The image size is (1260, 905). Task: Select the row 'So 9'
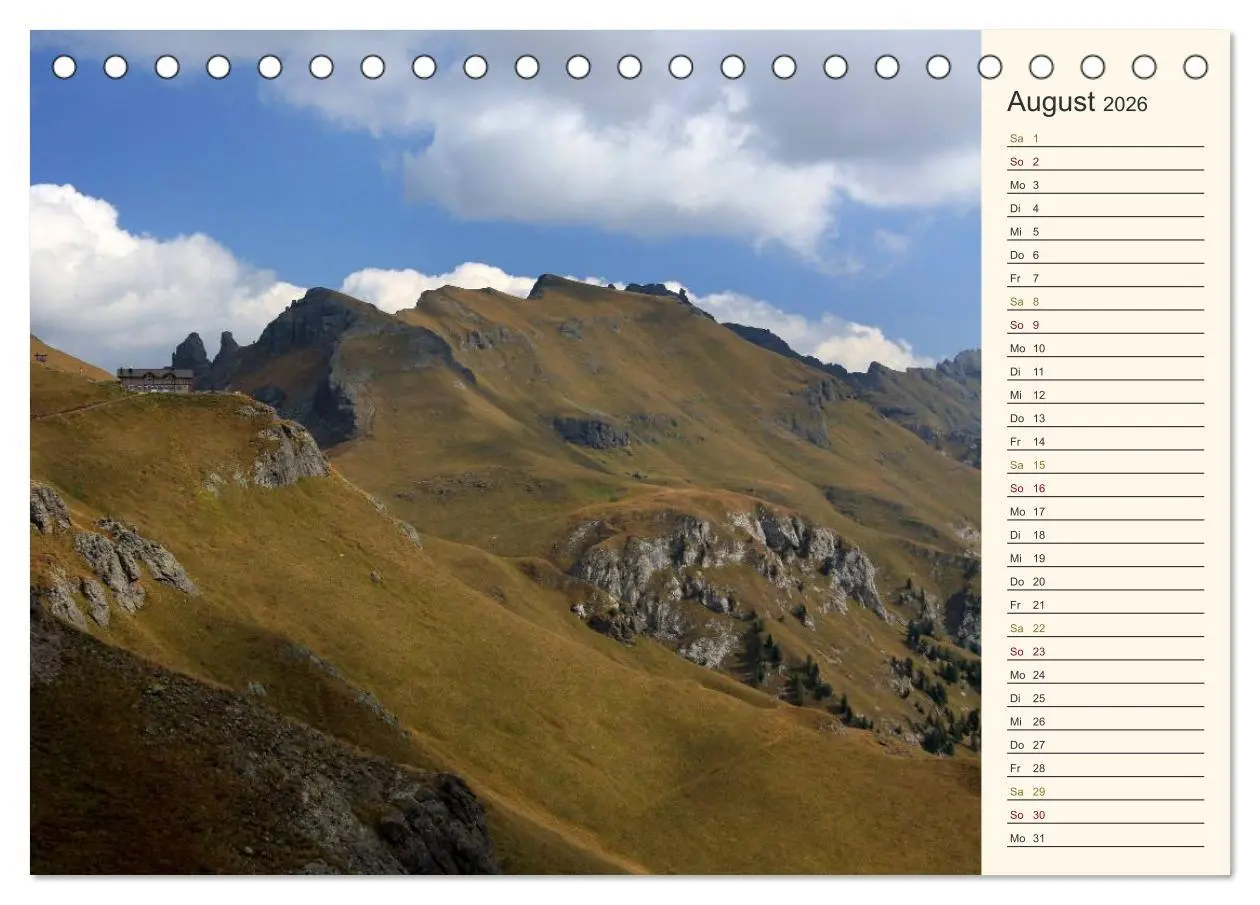click(1105, 325)
